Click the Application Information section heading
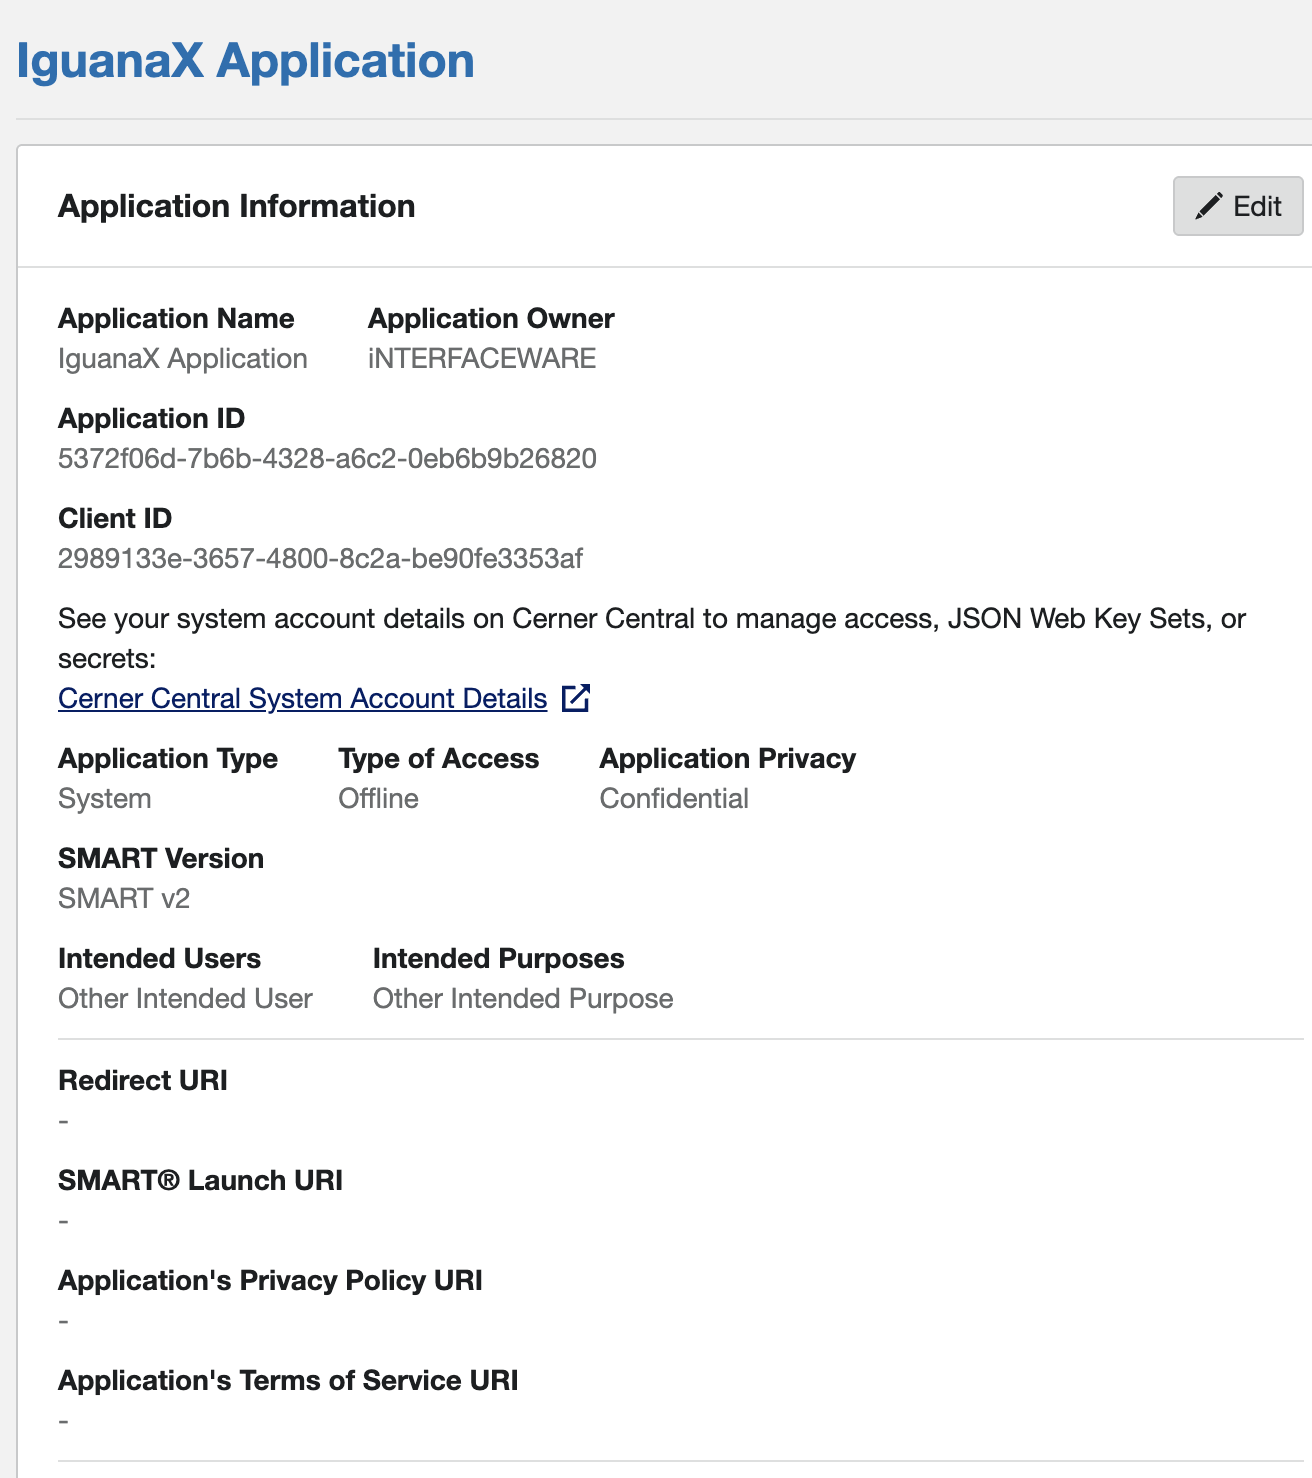The width and height of the screenshot is (1312, 1478). point(236,206)
